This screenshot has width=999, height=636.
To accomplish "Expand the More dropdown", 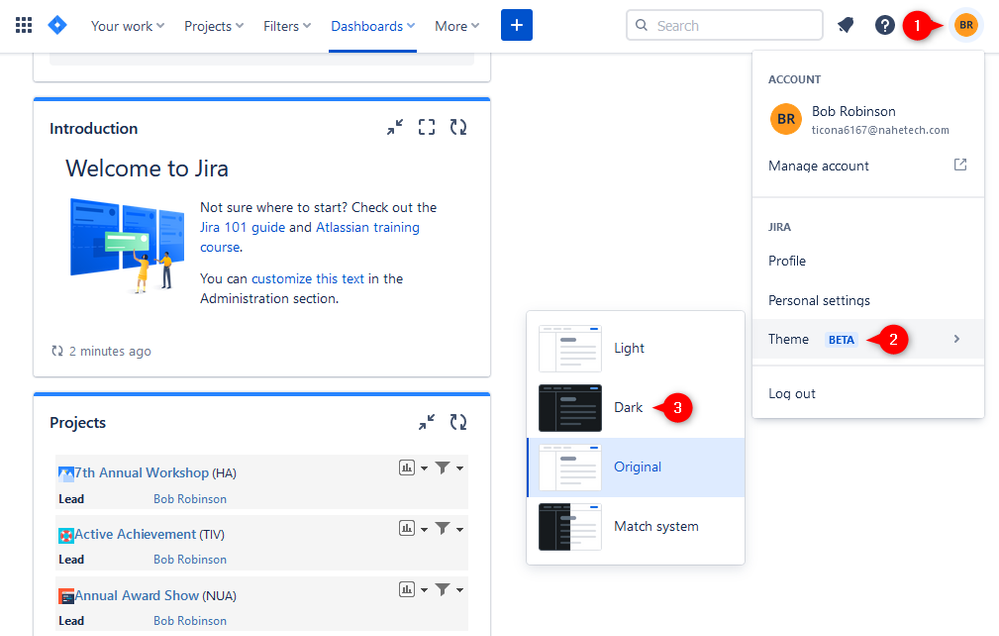I will click(x=457, y=26).
